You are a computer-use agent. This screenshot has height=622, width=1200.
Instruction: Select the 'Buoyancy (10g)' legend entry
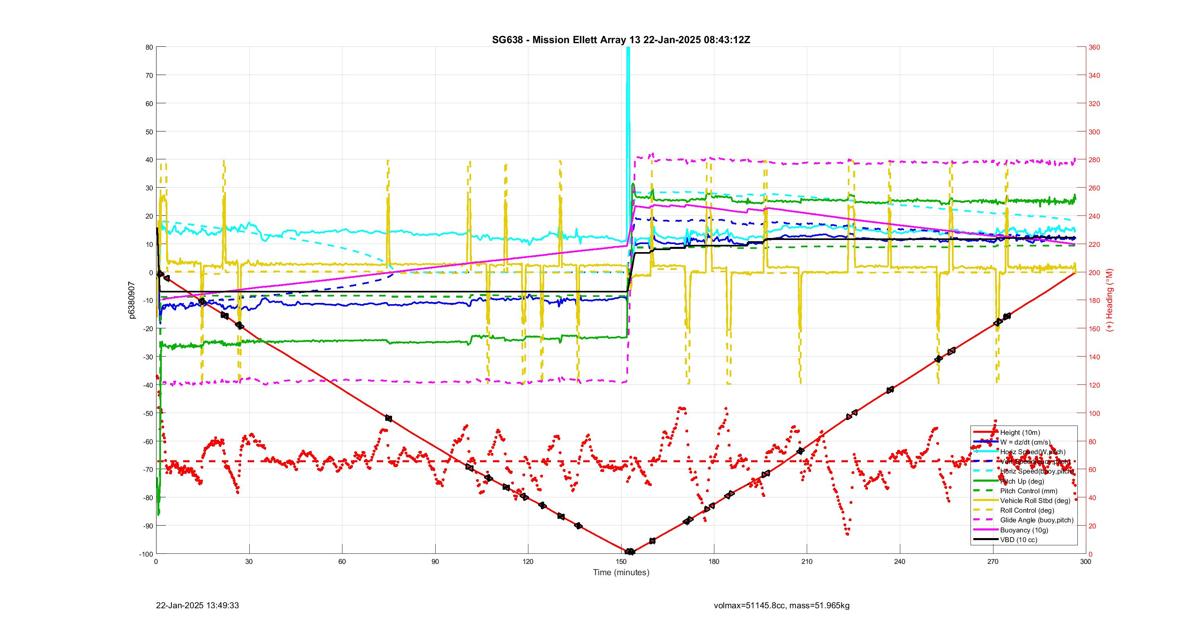coord(1024,530)
